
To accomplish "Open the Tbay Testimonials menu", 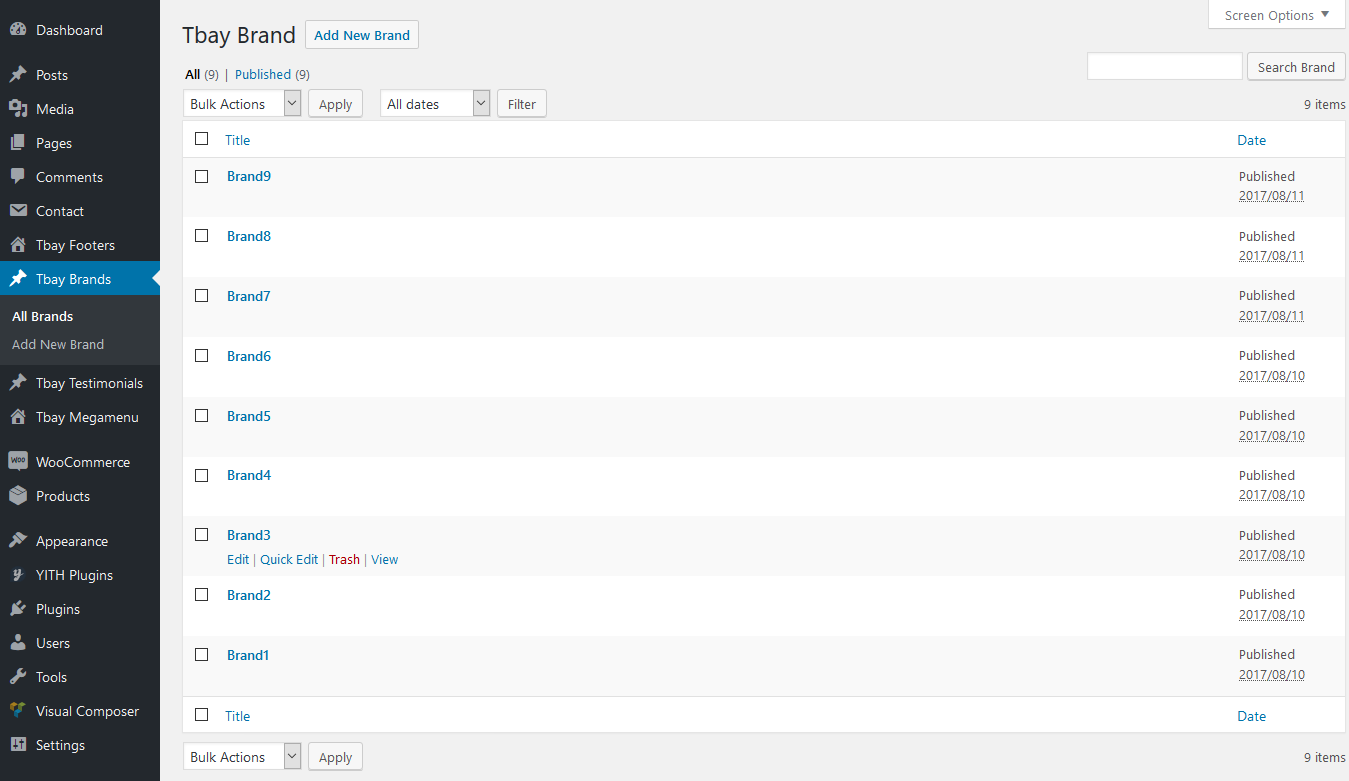I will 89,383.
